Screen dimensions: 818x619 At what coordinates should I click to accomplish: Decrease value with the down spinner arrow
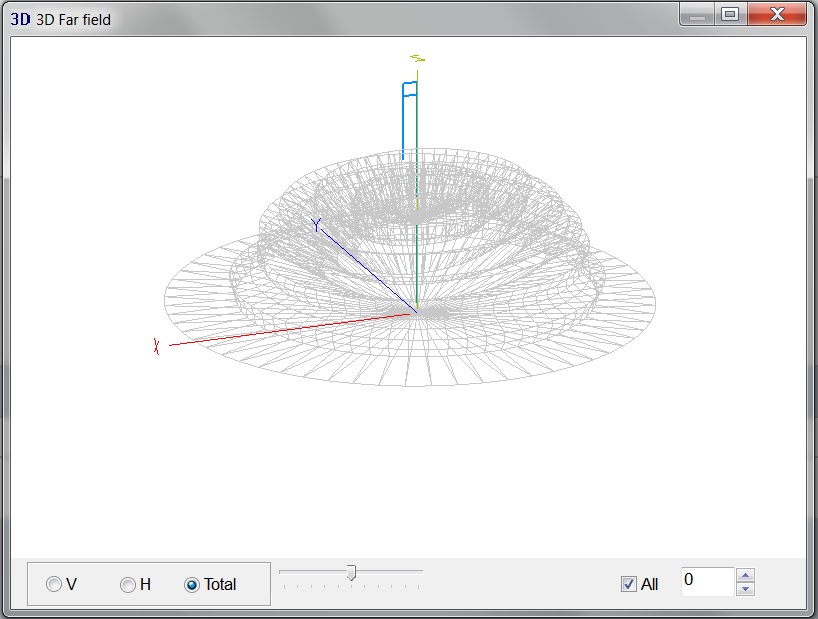click(745, 589)
